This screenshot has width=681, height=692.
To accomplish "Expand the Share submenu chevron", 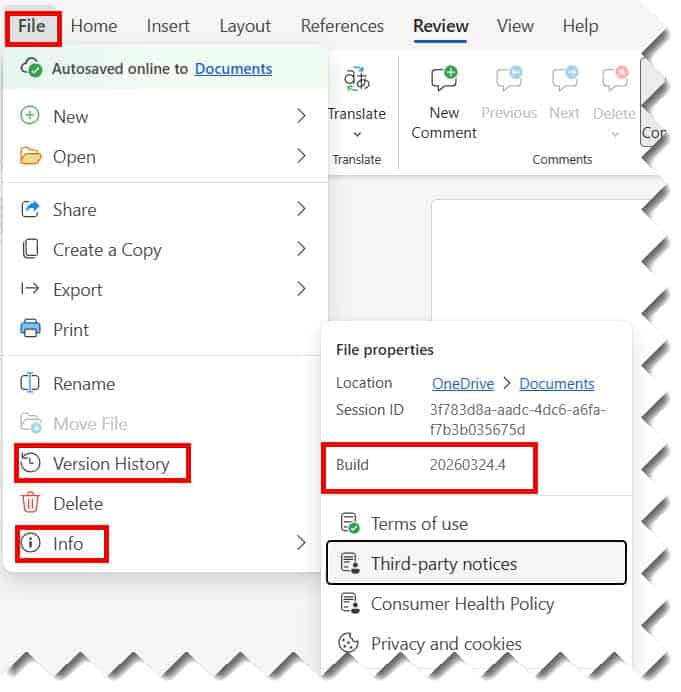I will (301, 209).
